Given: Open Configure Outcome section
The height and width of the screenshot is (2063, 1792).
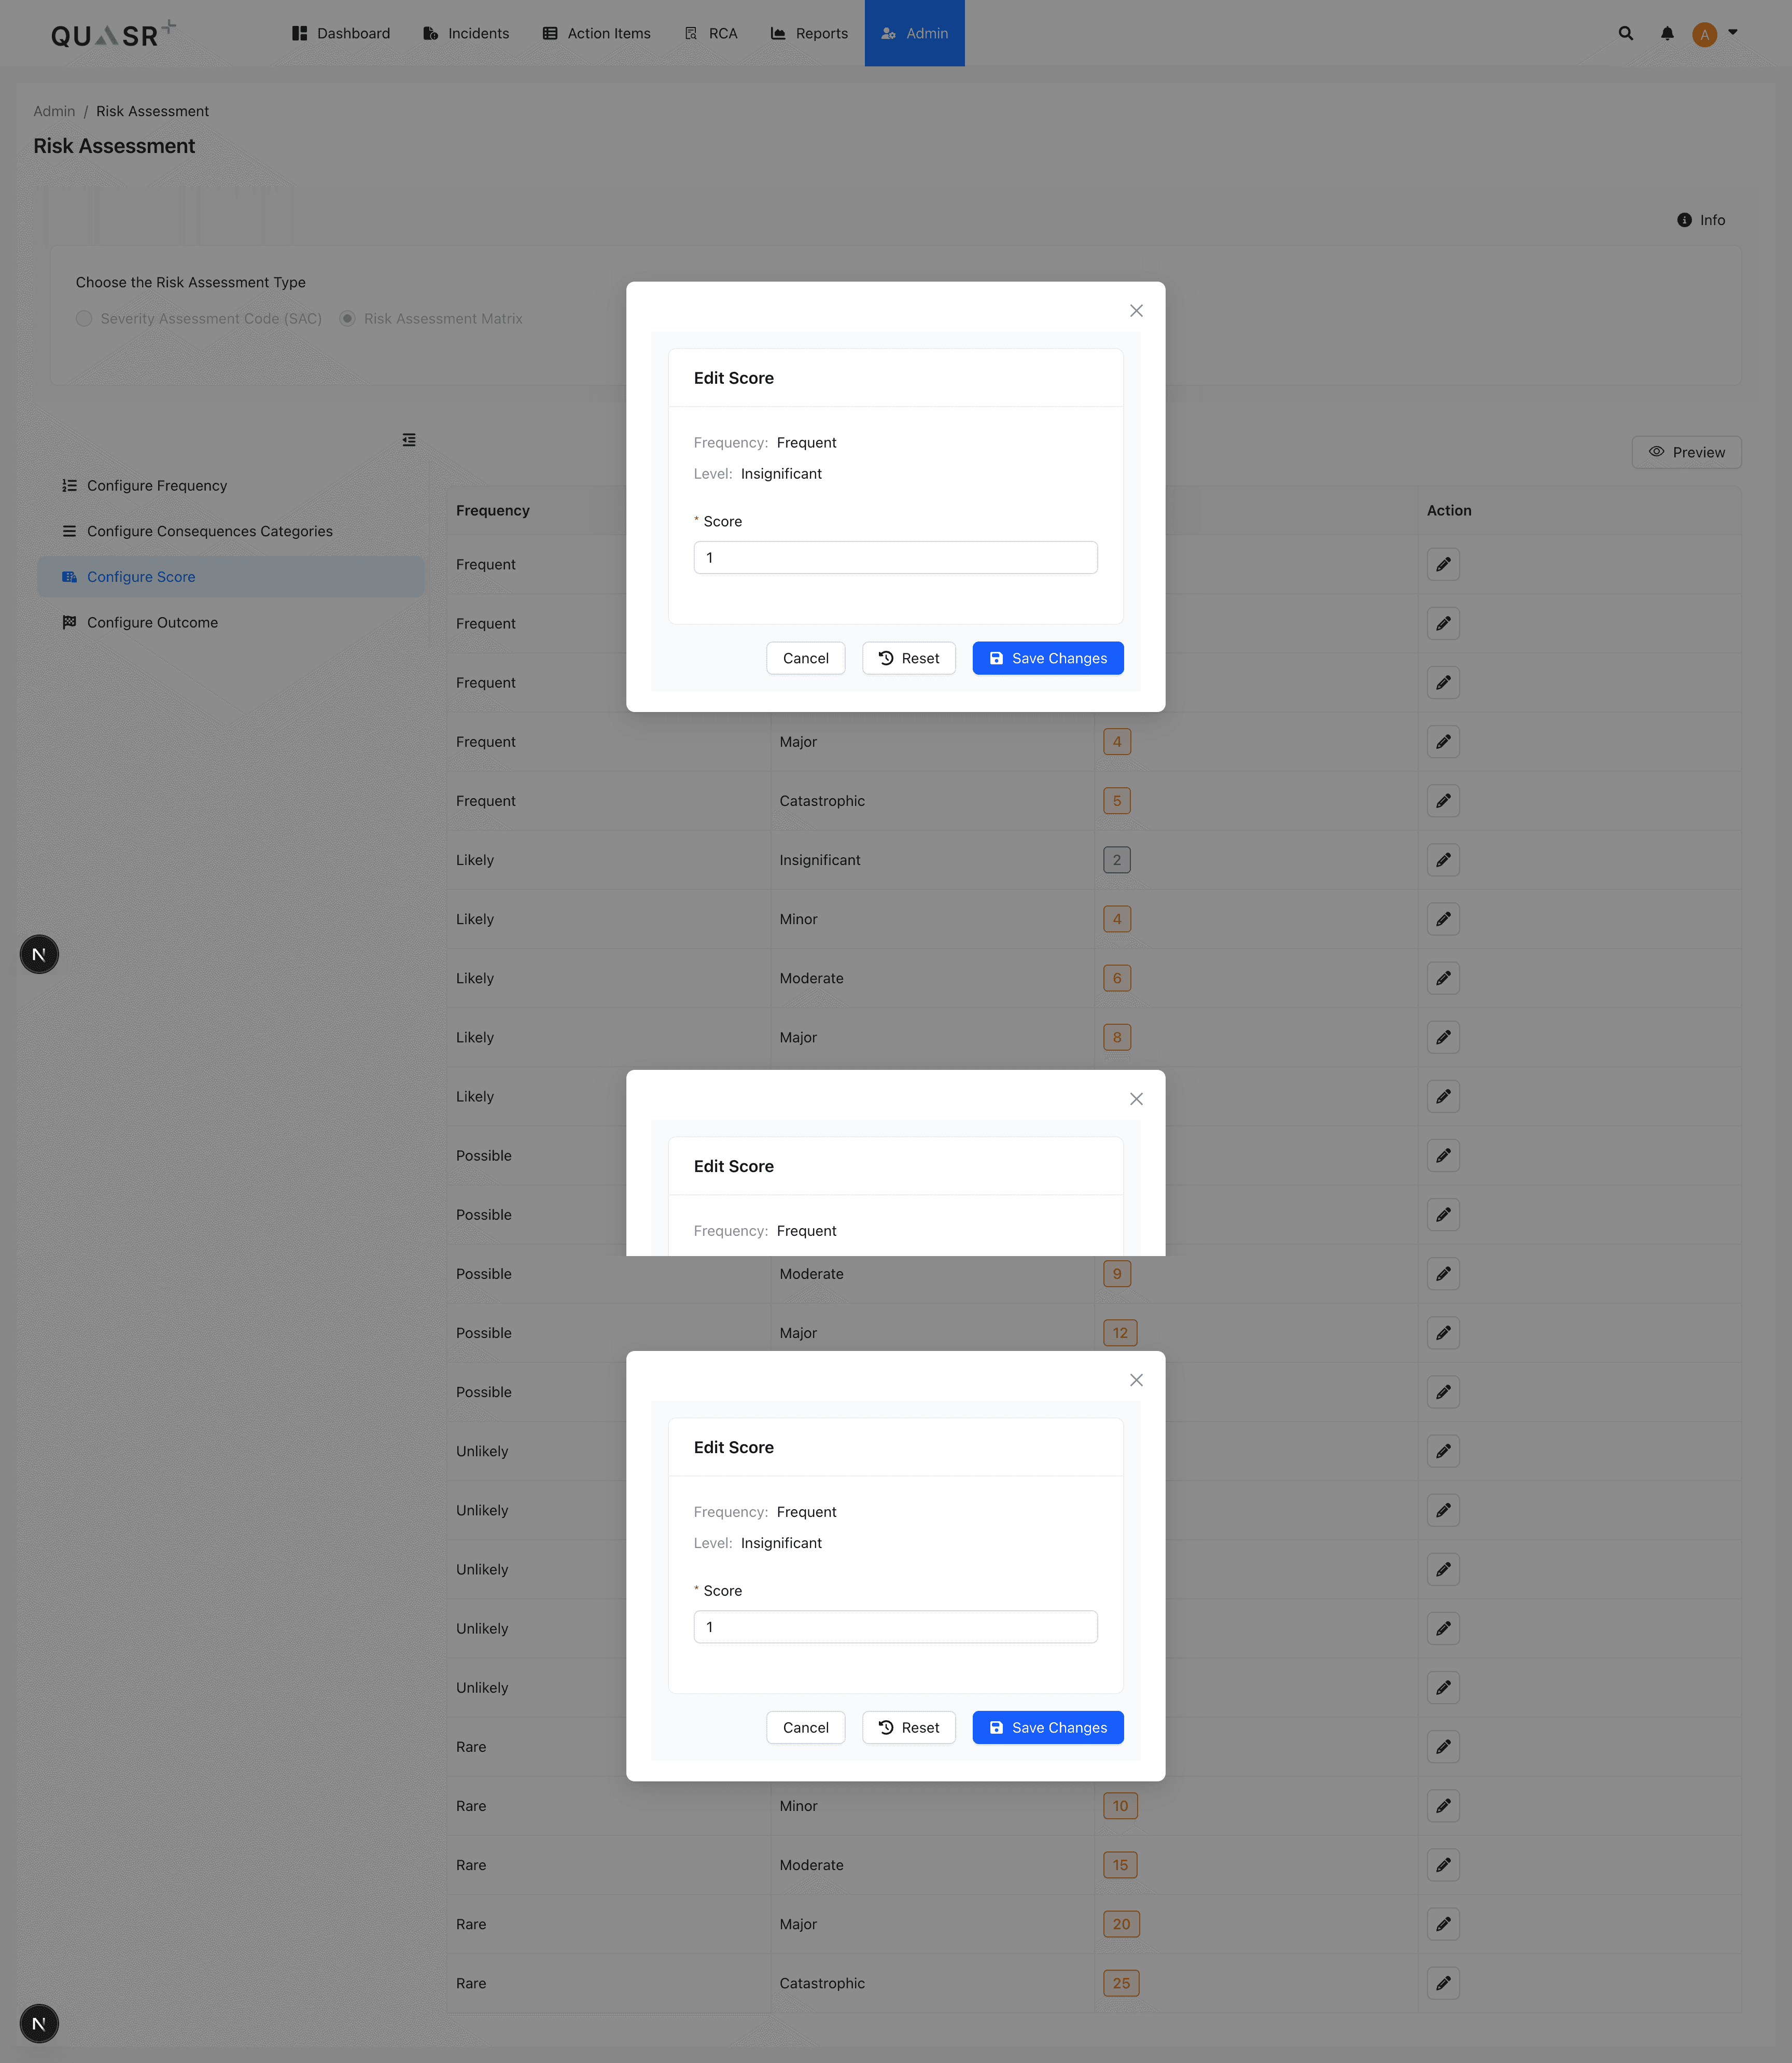Looking at the screenshot, I should point(152,622).
